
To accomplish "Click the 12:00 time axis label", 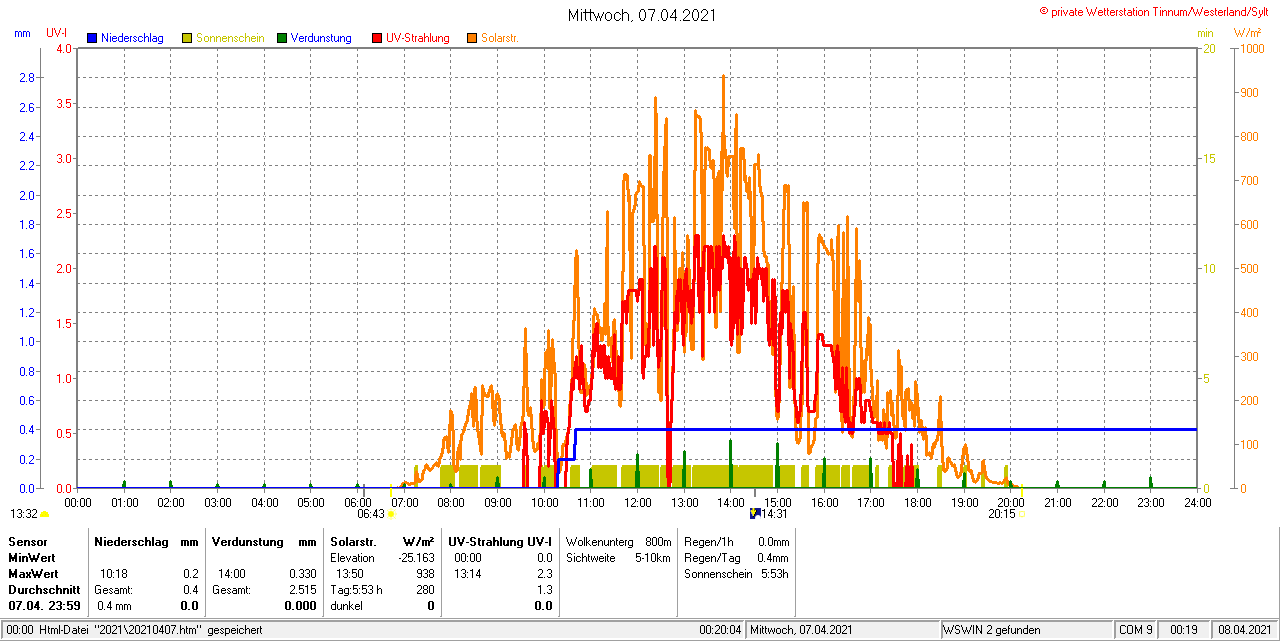I will [x=638, y=502].
